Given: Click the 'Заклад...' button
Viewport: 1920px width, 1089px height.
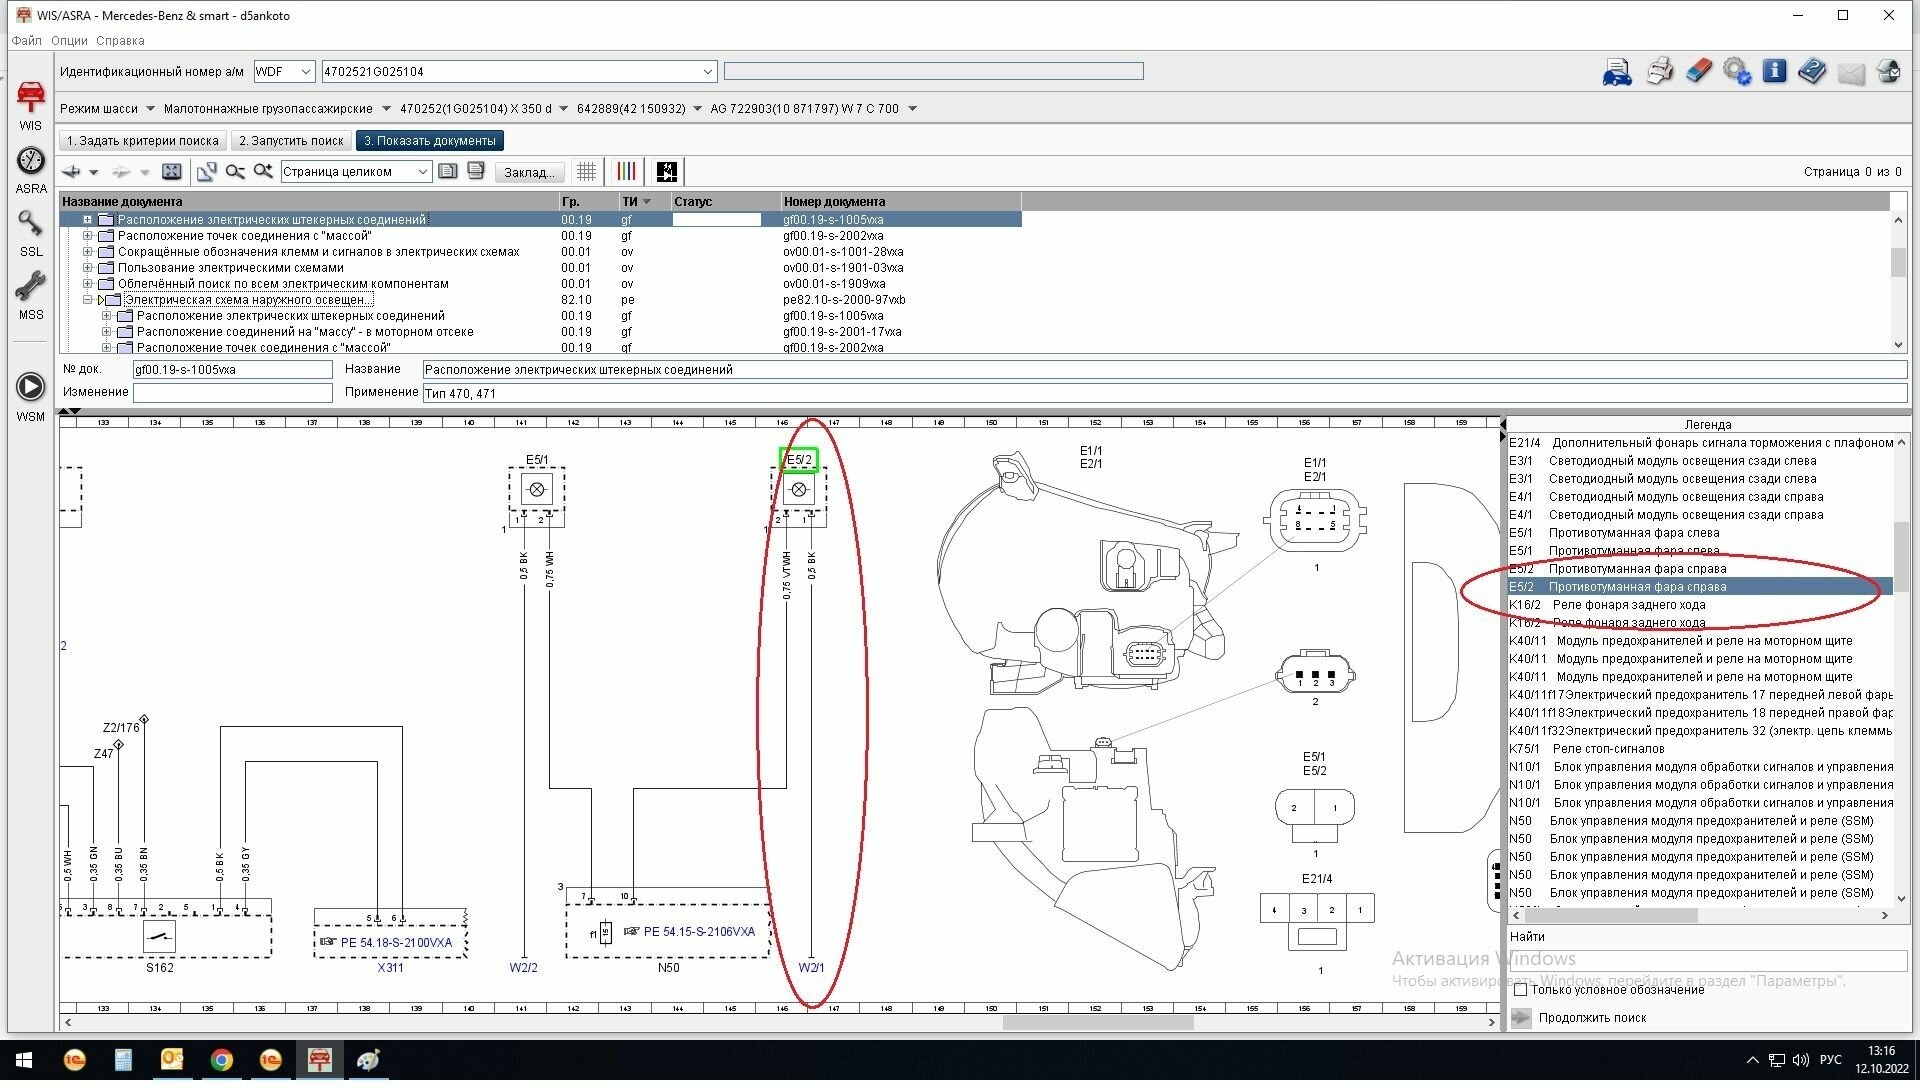Looking at the screenshot, I should point(528,172).
